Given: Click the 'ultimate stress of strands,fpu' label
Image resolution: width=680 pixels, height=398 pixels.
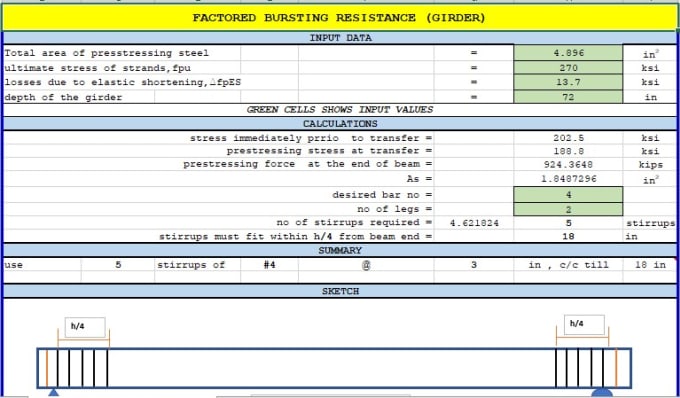Looking at the screenshot, I should [x=98, y=68].
